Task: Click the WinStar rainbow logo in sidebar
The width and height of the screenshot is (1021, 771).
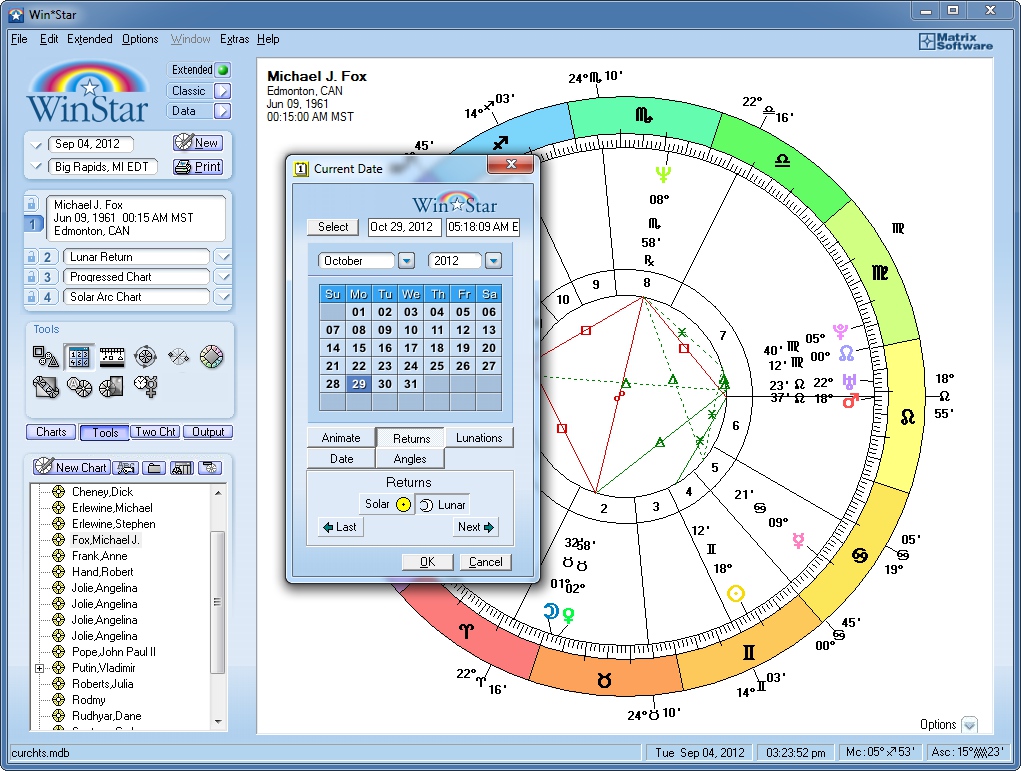Action: coord(88,92)
